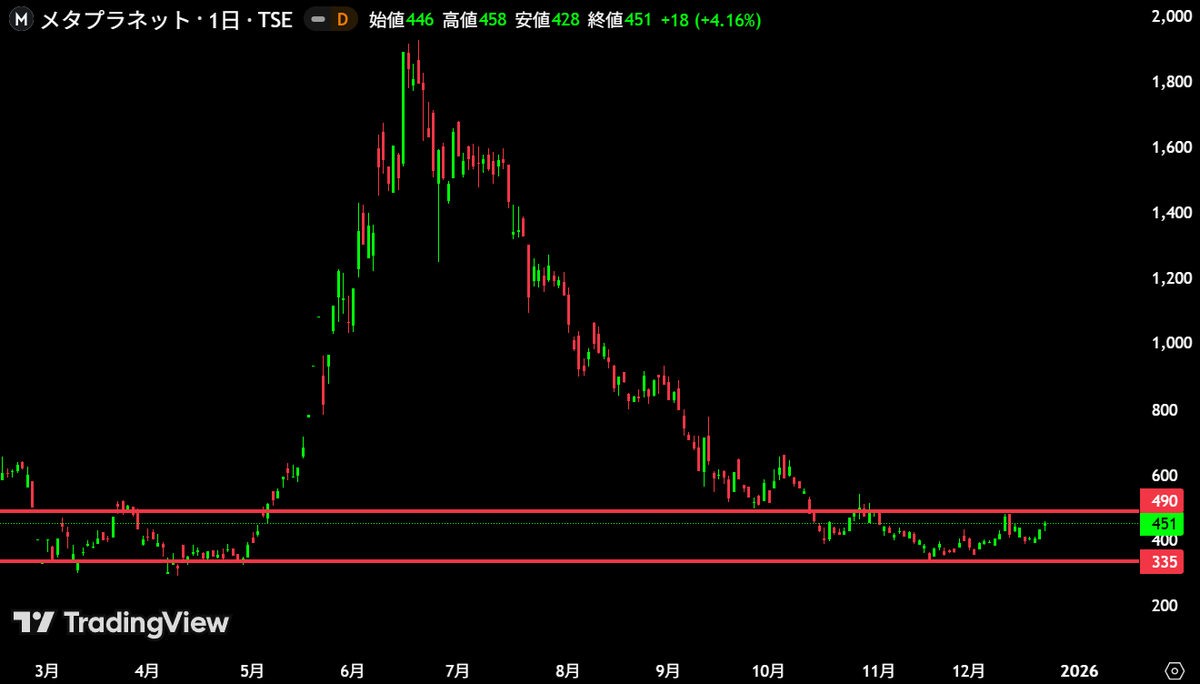1200x684 pixels.
Task: Click the round M symbol logo
Action: [x=20, y=19]
